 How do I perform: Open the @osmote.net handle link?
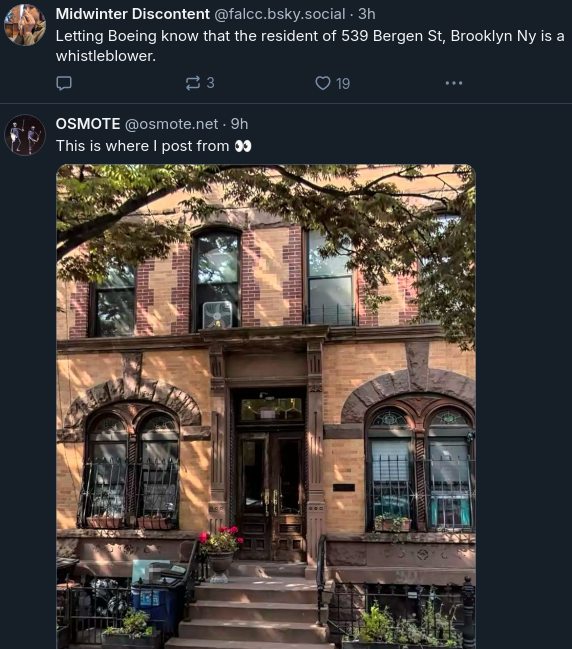coord(171,124)
